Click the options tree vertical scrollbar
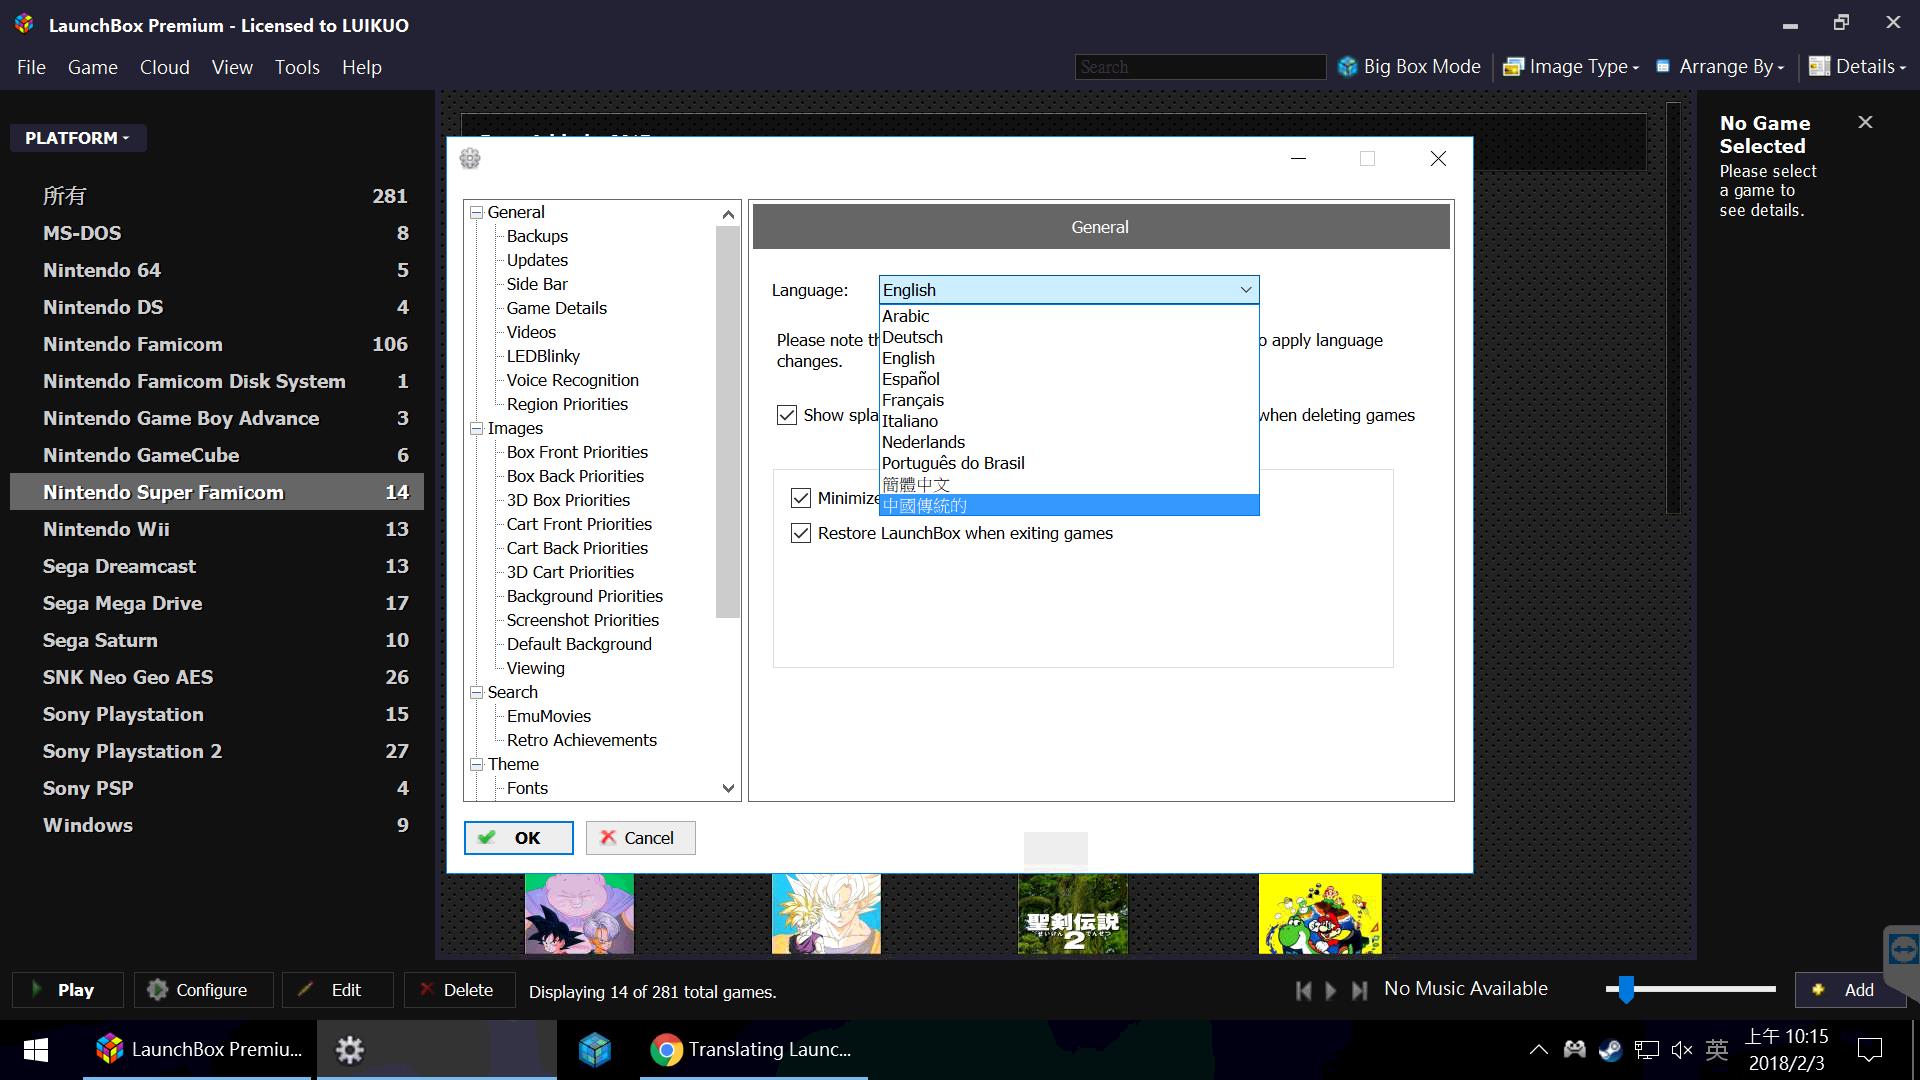The image size is (1920, 1080). coord(728,421)
